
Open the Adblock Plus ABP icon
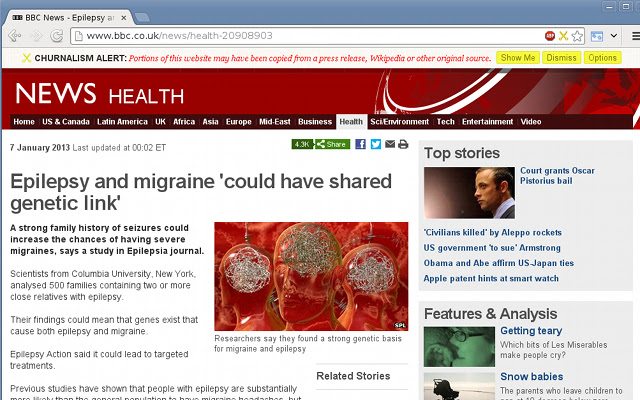click(550, 36)
